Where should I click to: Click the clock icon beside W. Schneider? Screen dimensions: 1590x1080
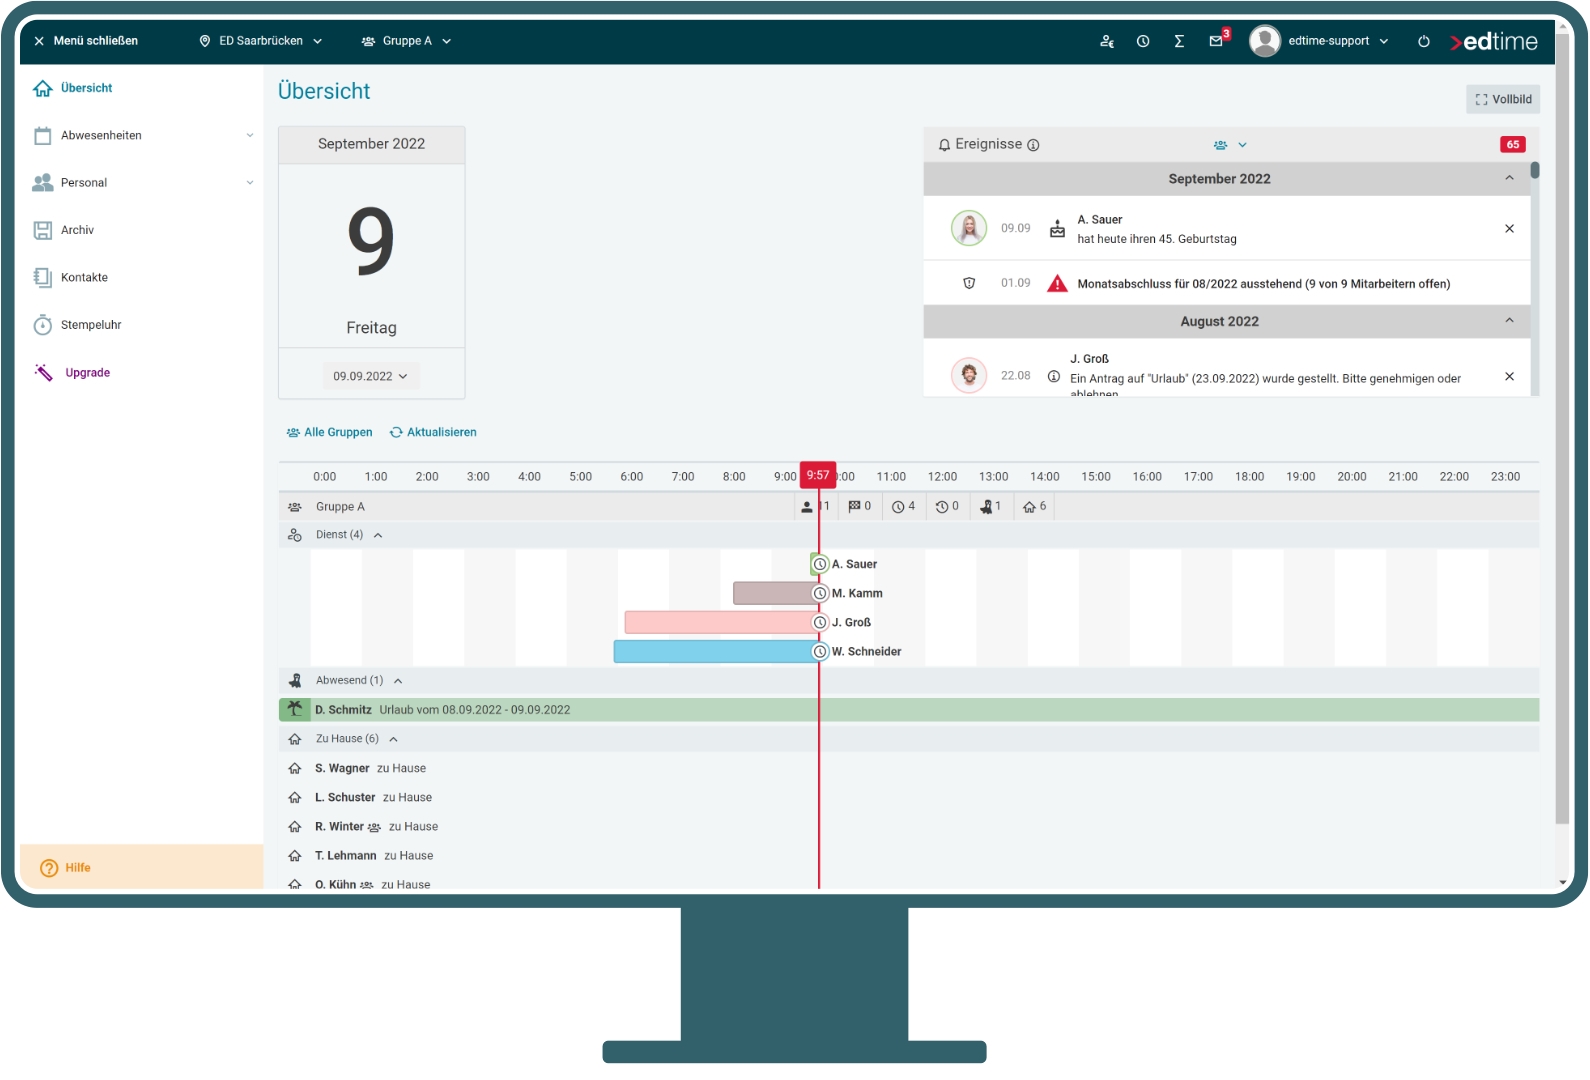[x=820, y=652]
